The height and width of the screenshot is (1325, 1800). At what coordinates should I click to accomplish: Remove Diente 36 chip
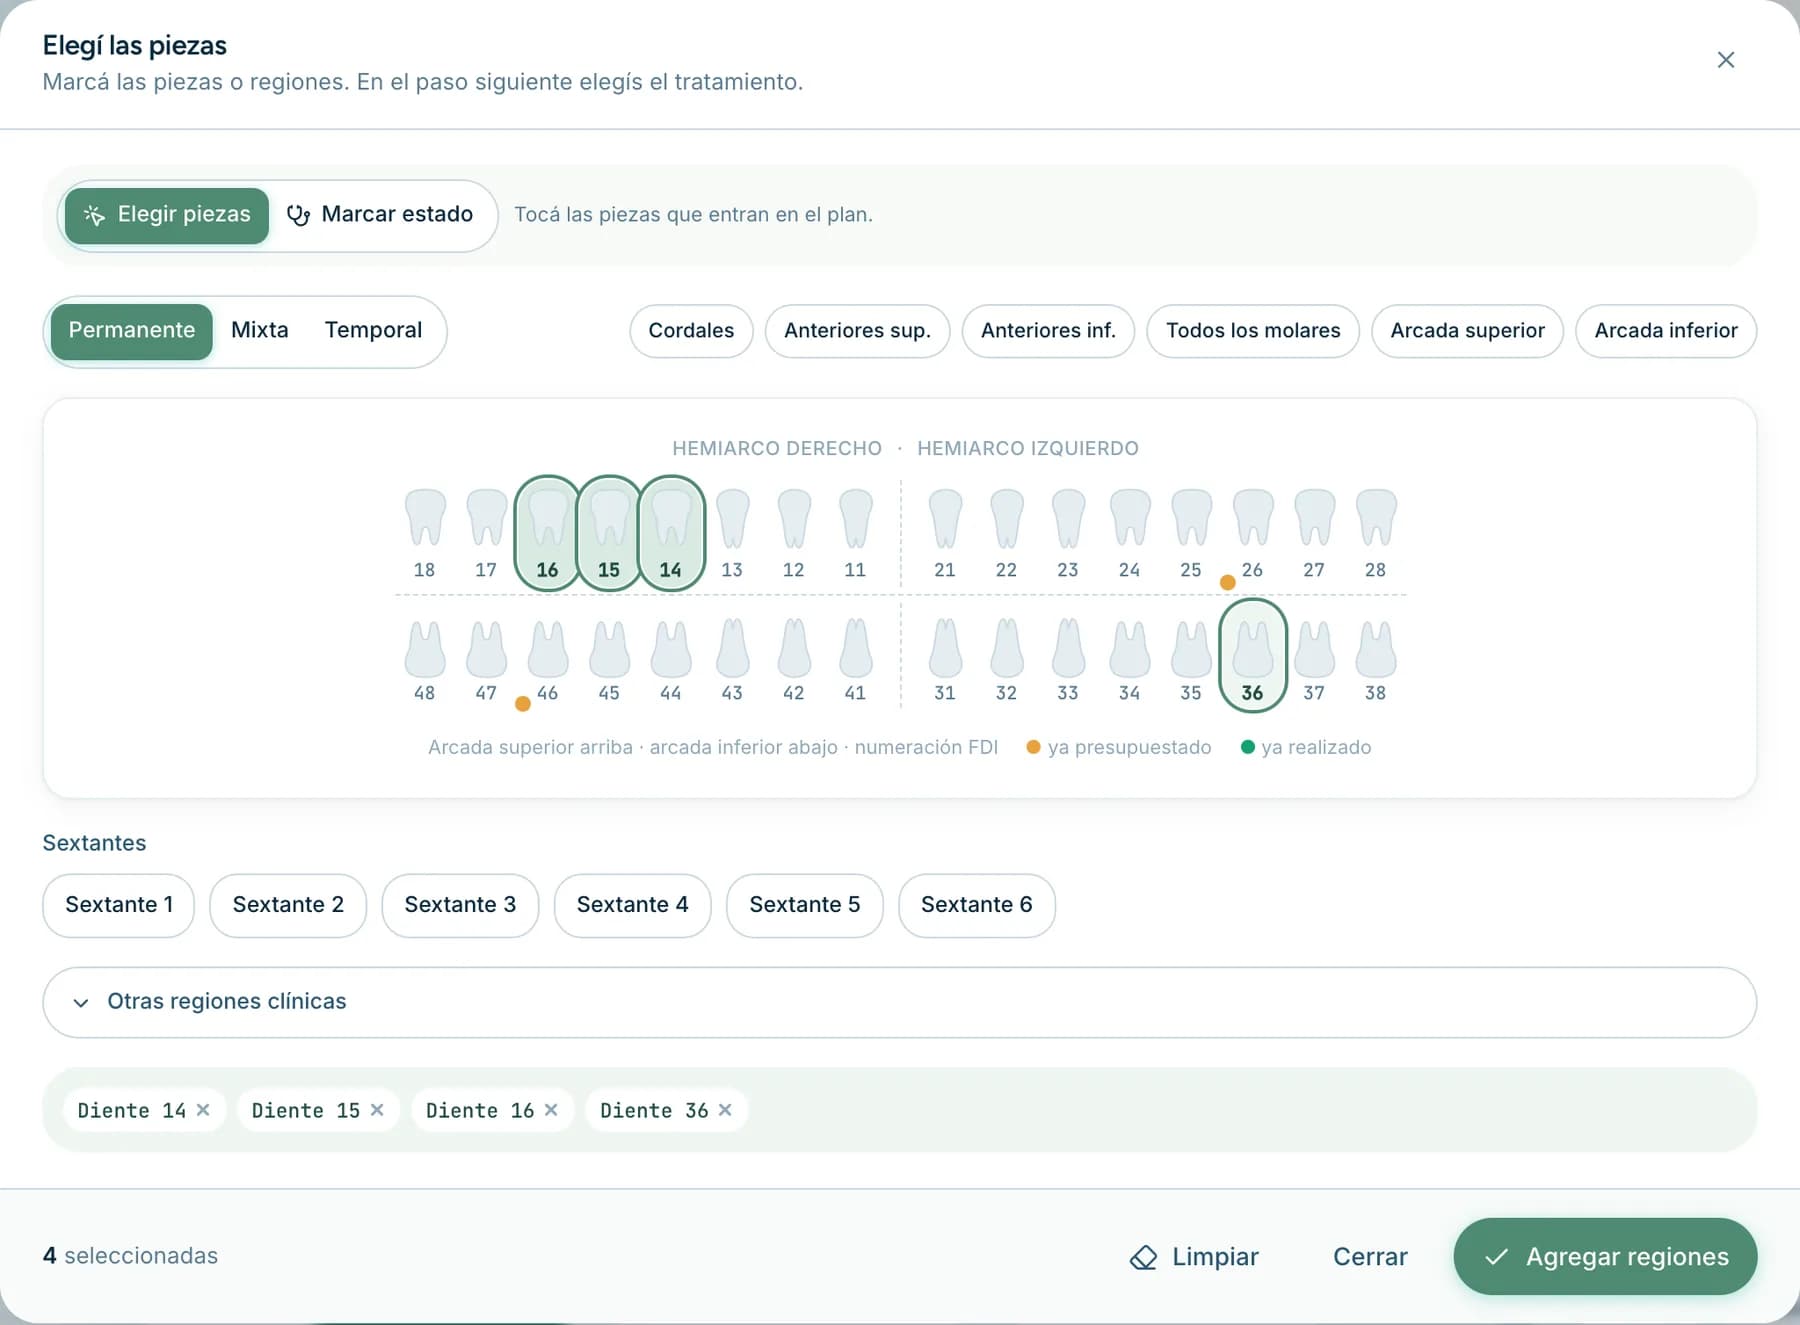pos(725,1110)
